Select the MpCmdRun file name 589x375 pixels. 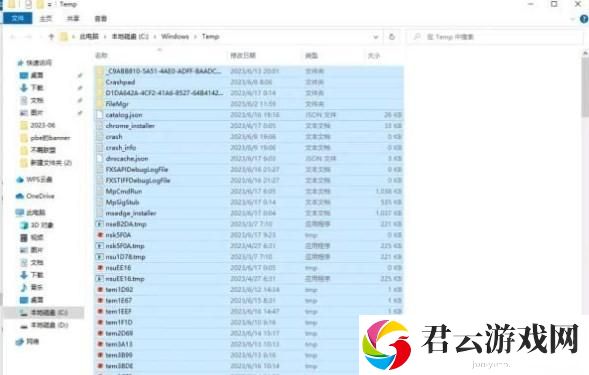pos(124,191)
